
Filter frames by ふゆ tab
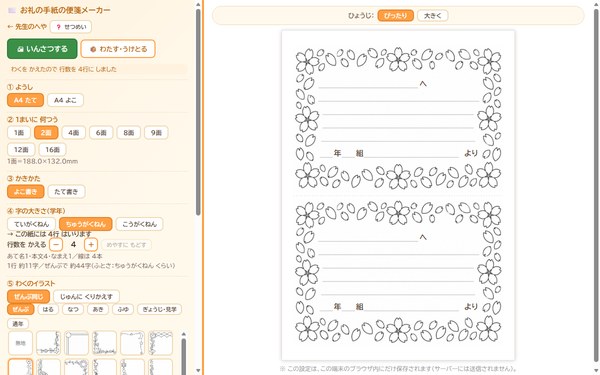[123, 309]
